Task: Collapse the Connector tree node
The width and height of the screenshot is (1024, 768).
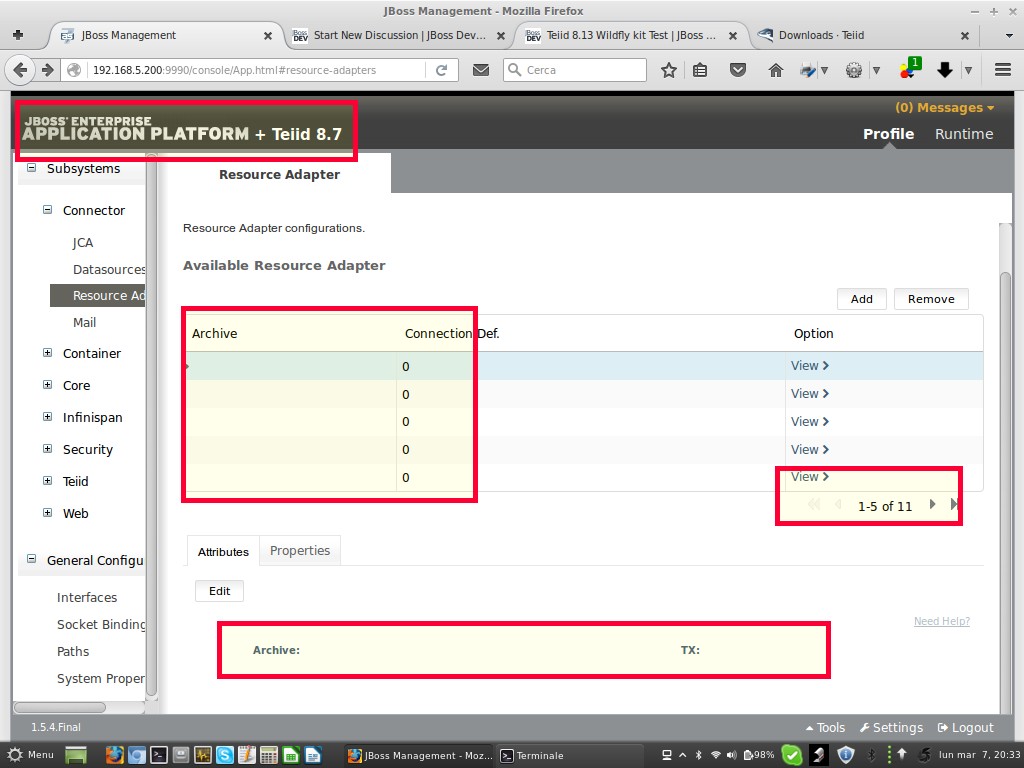Action: pos(47,210)
